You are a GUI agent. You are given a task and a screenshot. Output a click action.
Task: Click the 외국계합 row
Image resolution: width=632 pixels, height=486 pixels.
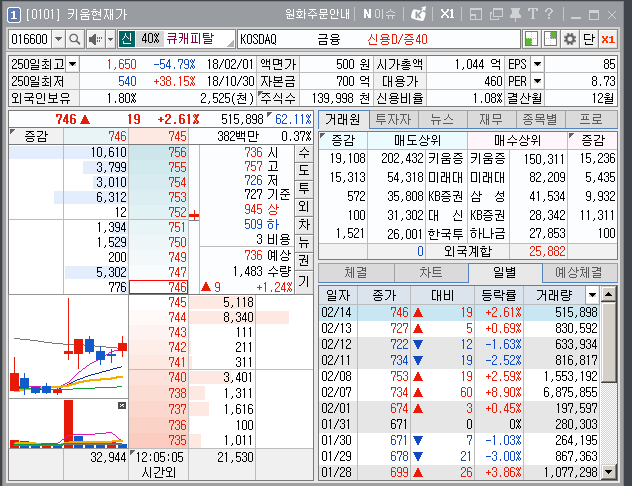click(x=468, y=251)
